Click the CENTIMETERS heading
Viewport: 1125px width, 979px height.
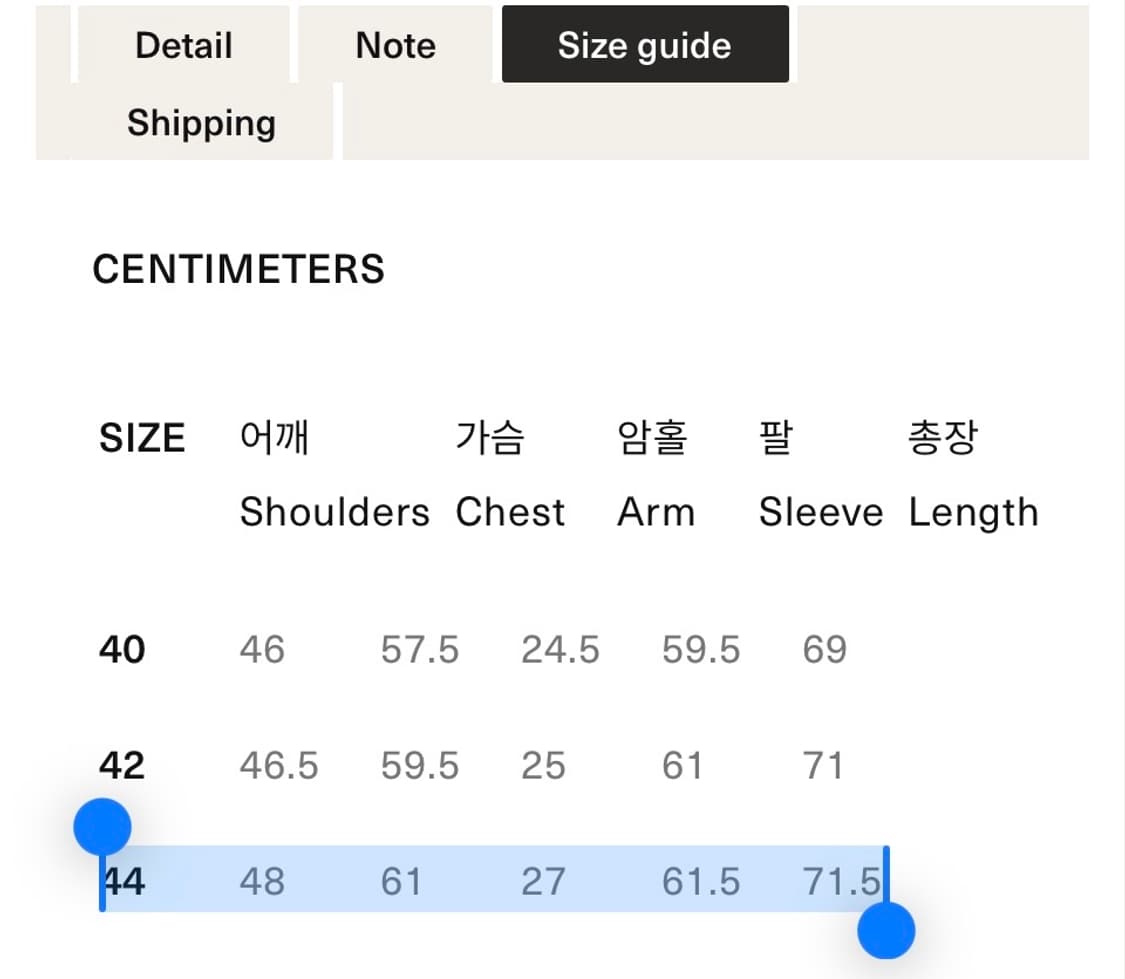(238, 270)
